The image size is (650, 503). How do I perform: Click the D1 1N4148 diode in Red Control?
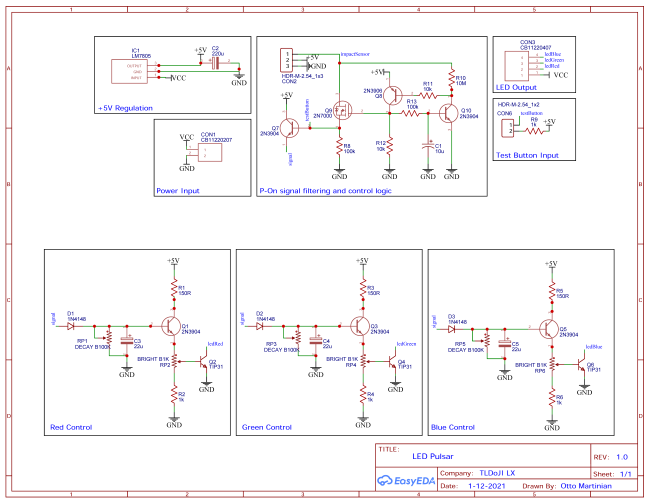[71, 325]
